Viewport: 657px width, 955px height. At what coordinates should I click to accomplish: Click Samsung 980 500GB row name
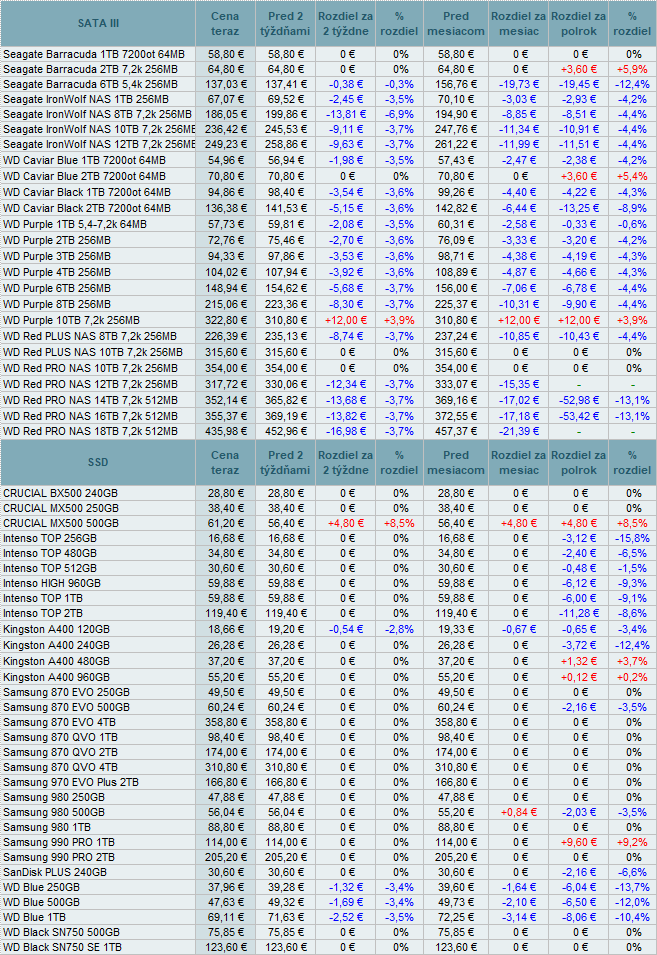click(x=54, y=812)
